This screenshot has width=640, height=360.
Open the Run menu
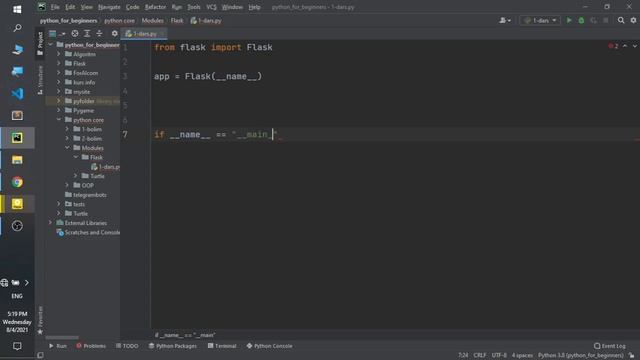(177, 7)
